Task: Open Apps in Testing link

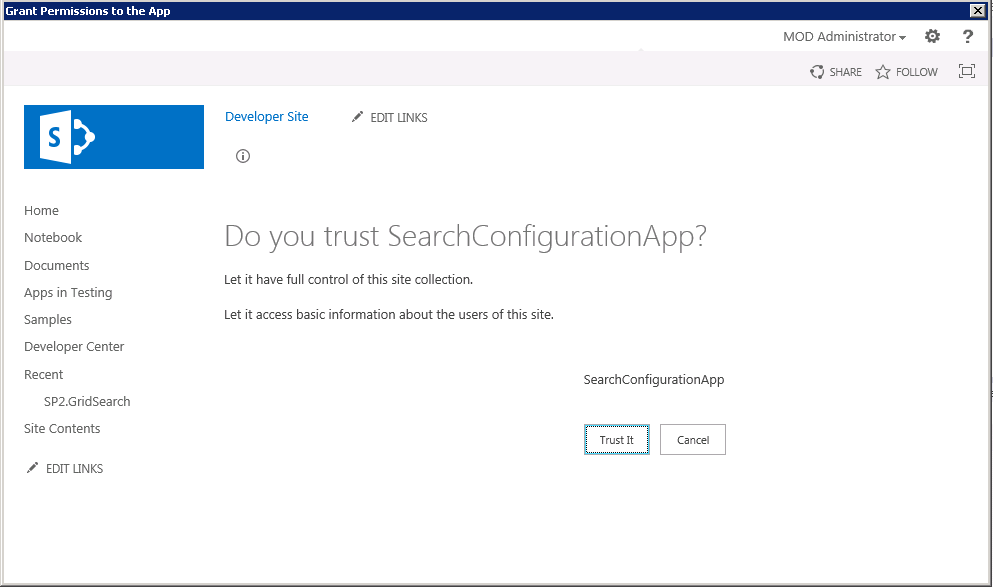Action: pyautogui.click(x=68, y=293)
